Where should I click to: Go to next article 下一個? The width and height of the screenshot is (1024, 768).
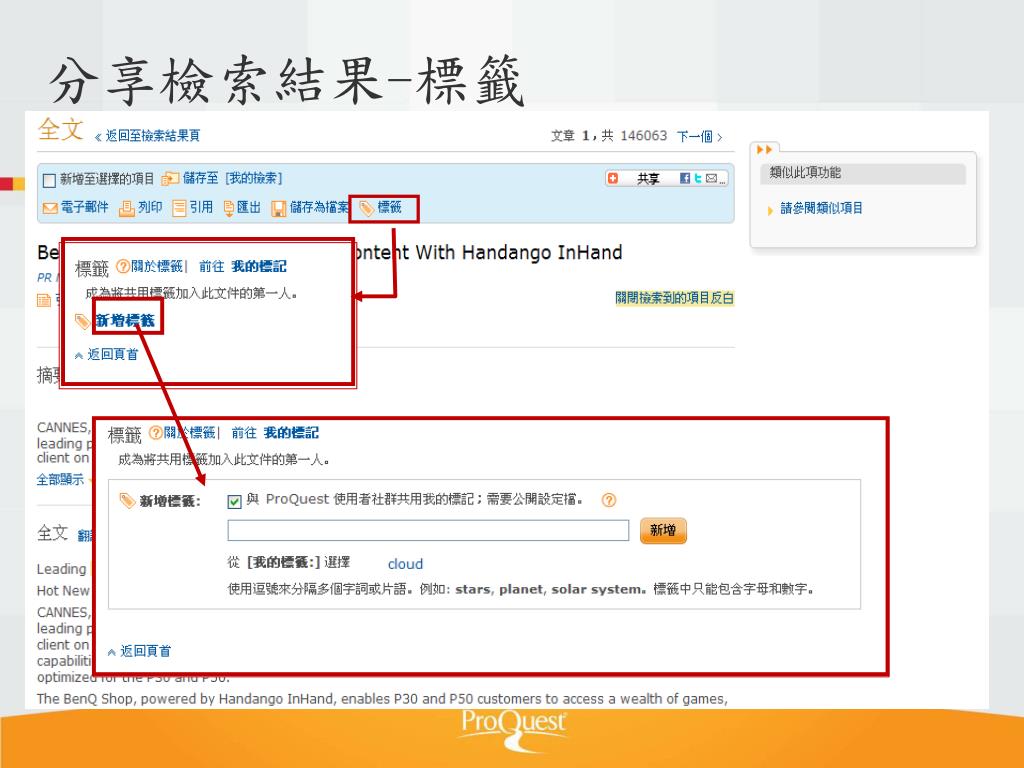(699, 136)
